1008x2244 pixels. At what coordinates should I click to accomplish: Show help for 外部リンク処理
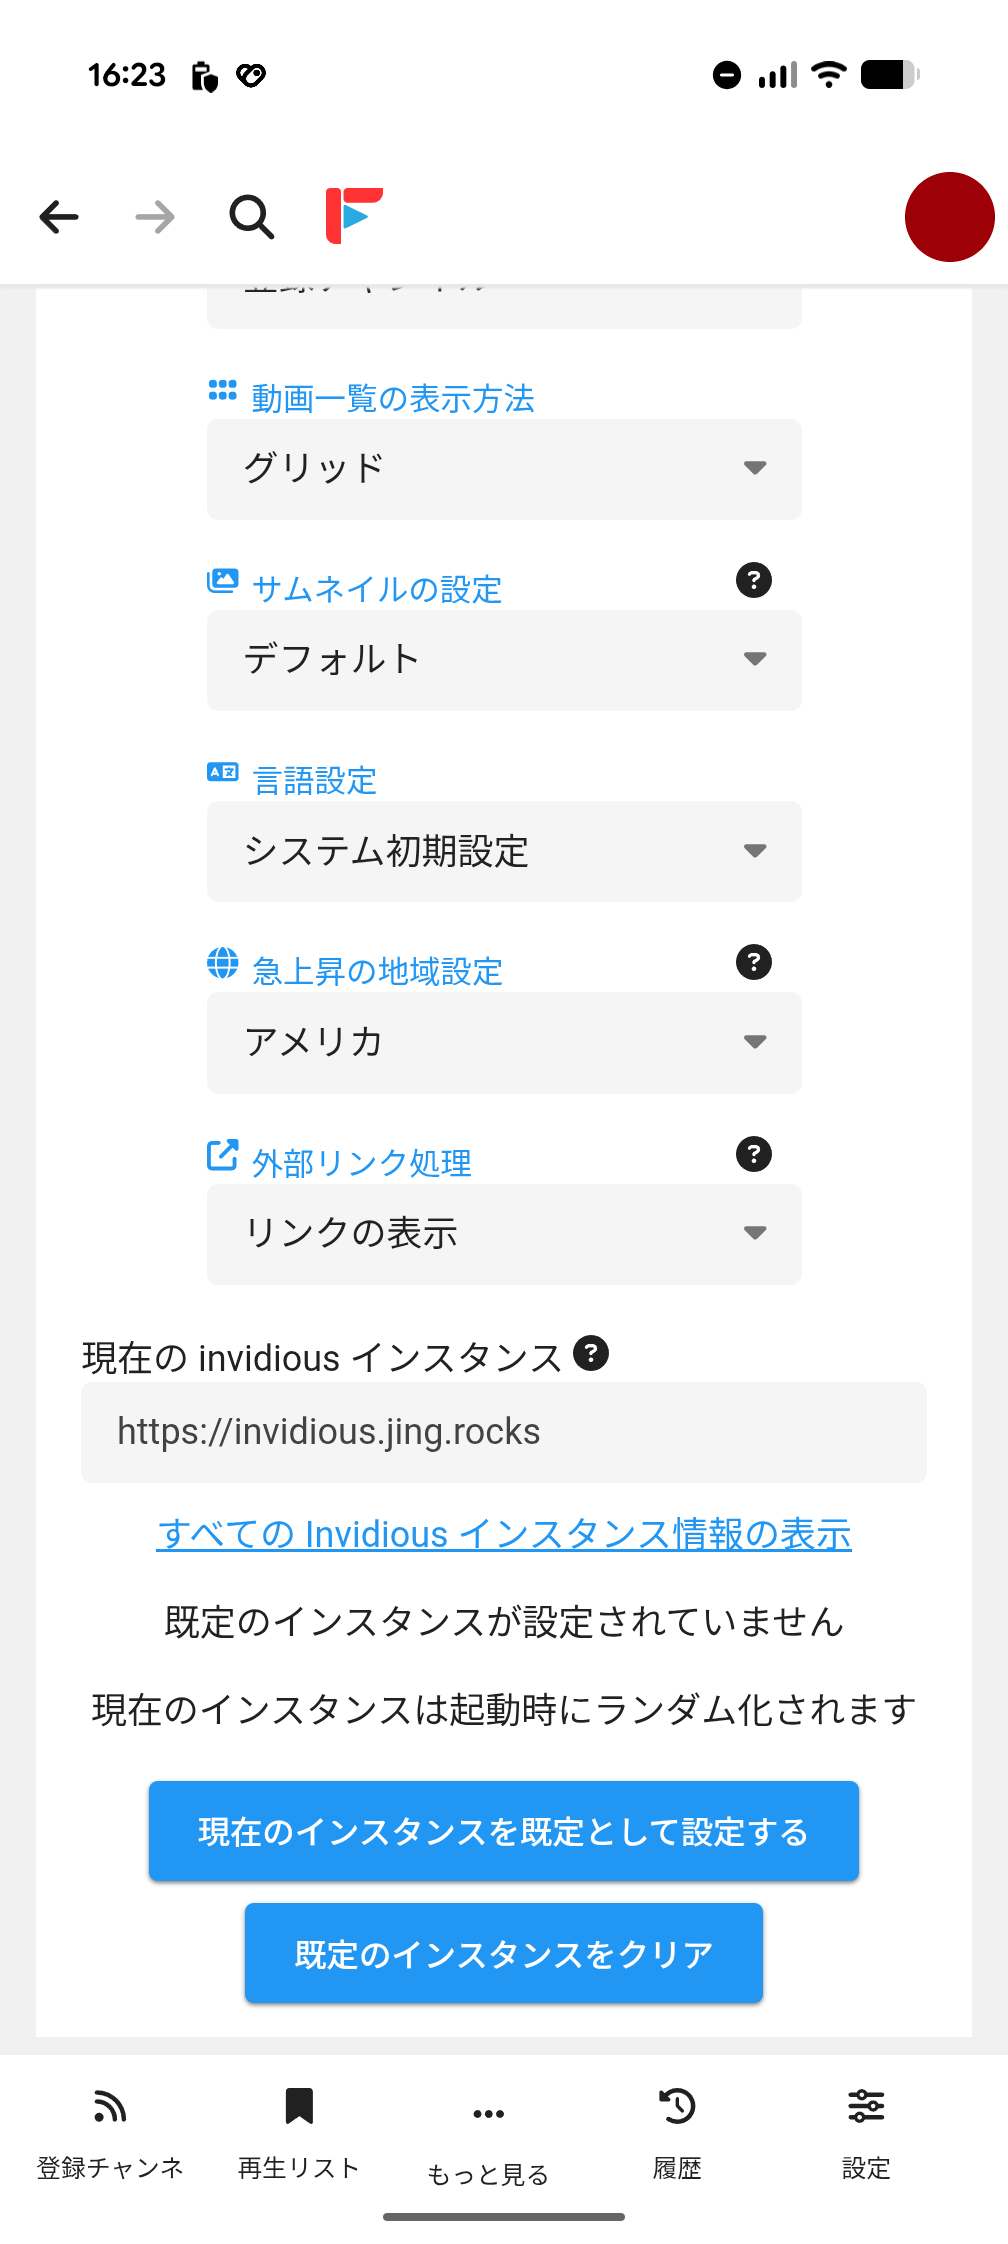click(x=753, y=1154)
